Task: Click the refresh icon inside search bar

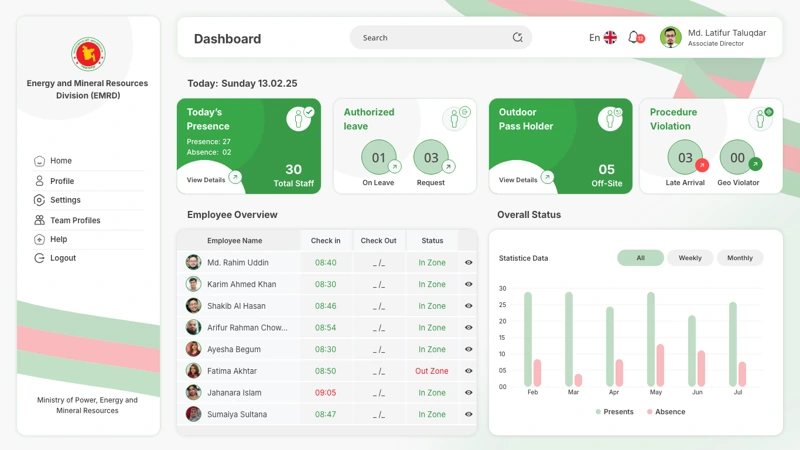Action: pyautogui.click(x=517, y=37)
